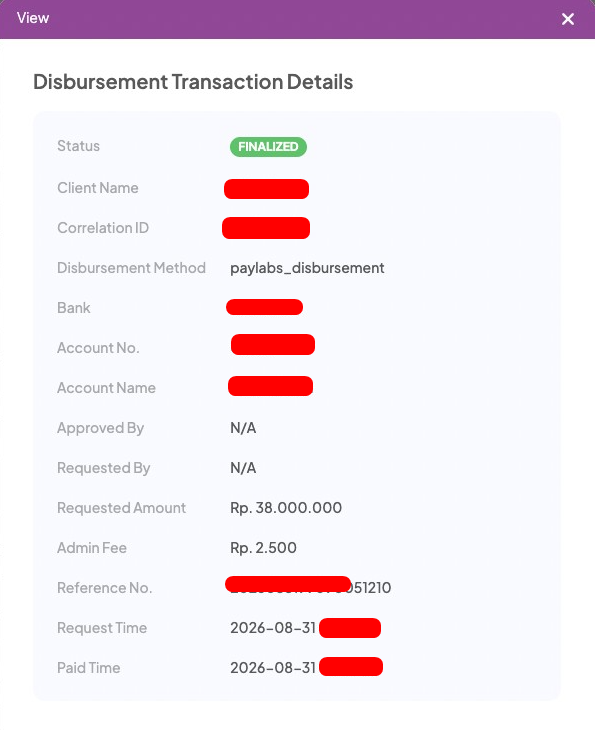
Task: Close the View dialog with the X icon
Action: [568, 19]
